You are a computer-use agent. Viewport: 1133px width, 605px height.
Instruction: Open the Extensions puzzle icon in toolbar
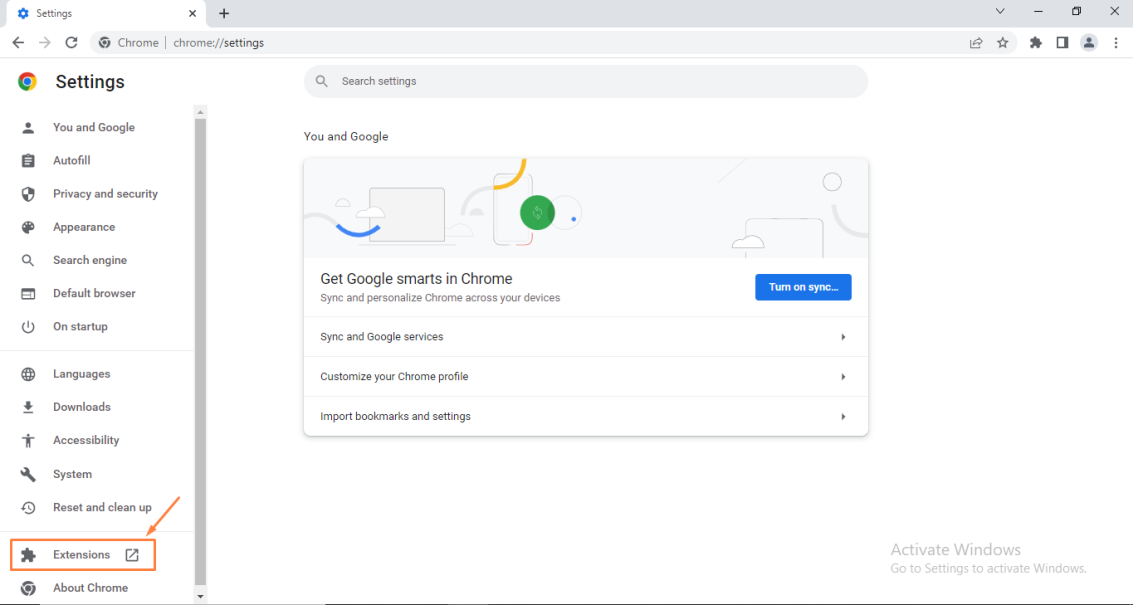coord(1036,43)
